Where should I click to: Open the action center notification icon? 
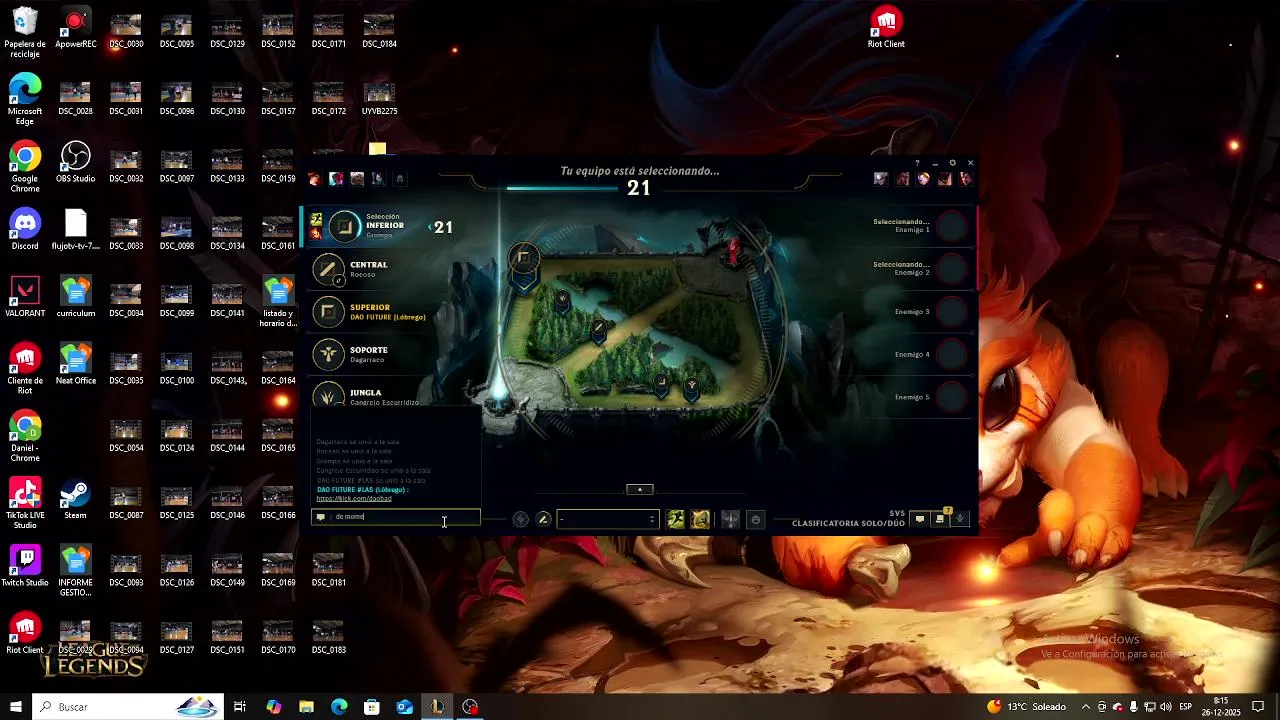click(x=1258, y=707)
